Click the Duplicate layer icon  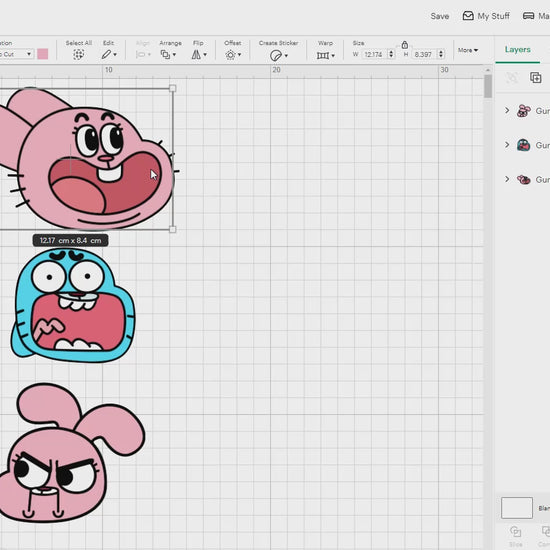tap(536, 77)
